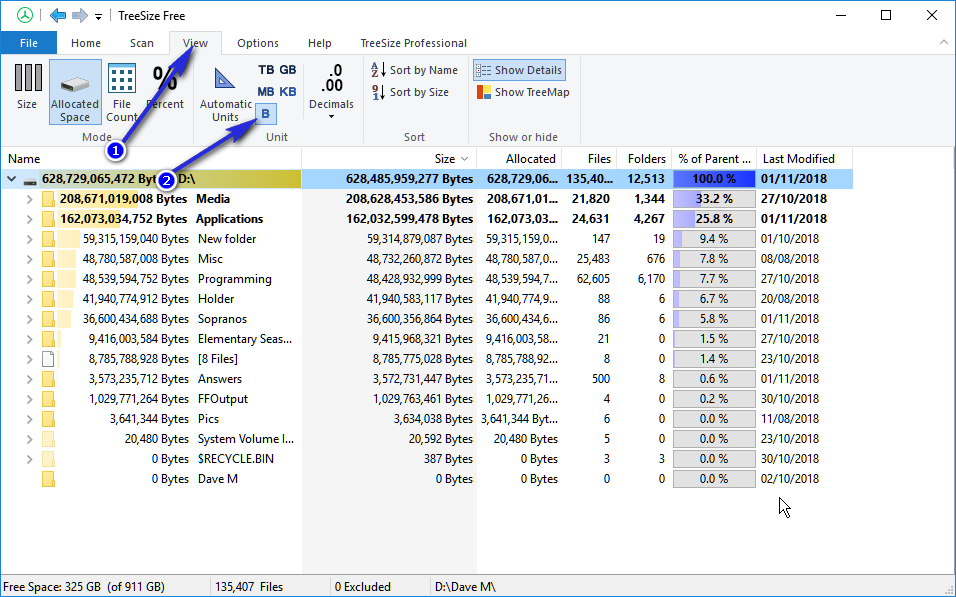
Task: Click the Allocated column header
Action: tap(519, 159)
